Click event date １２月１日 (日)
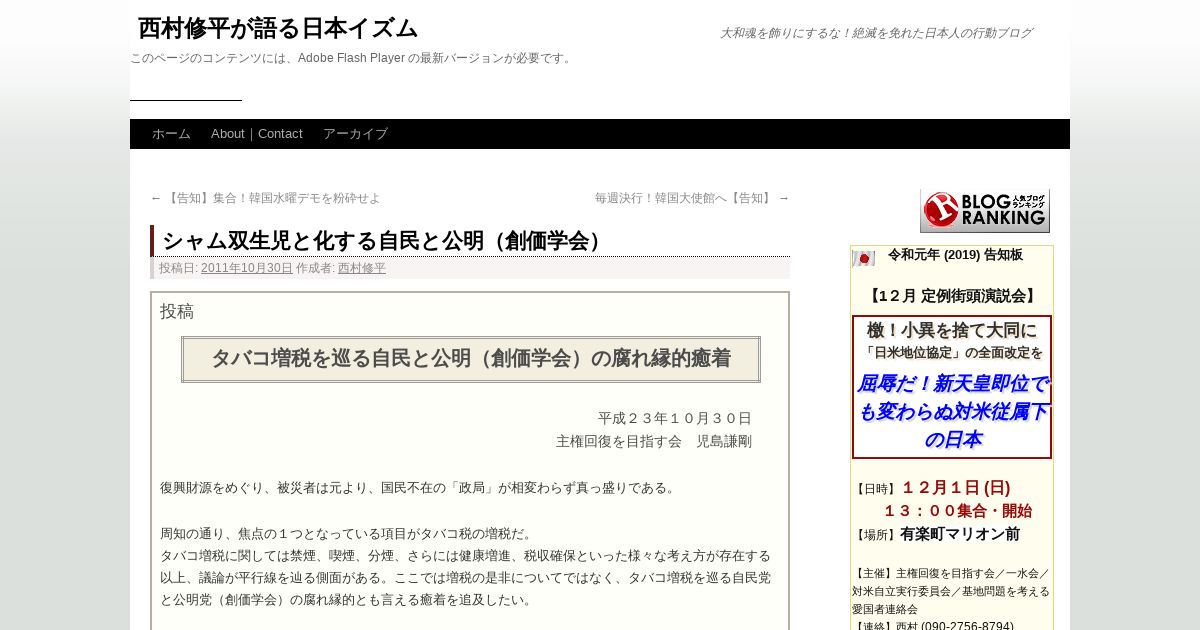The height and width of the screenshot is (630, 1200). 955,488
